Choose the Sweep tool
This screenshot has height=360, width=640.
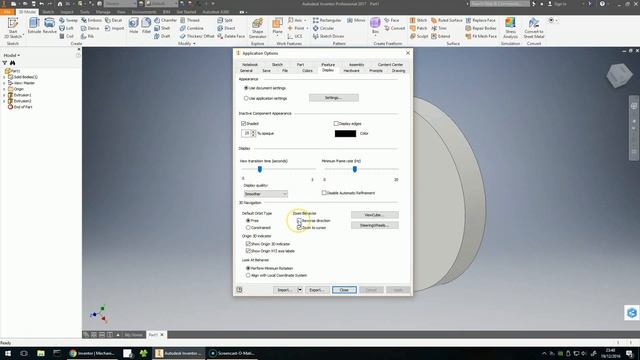point(68,20)
